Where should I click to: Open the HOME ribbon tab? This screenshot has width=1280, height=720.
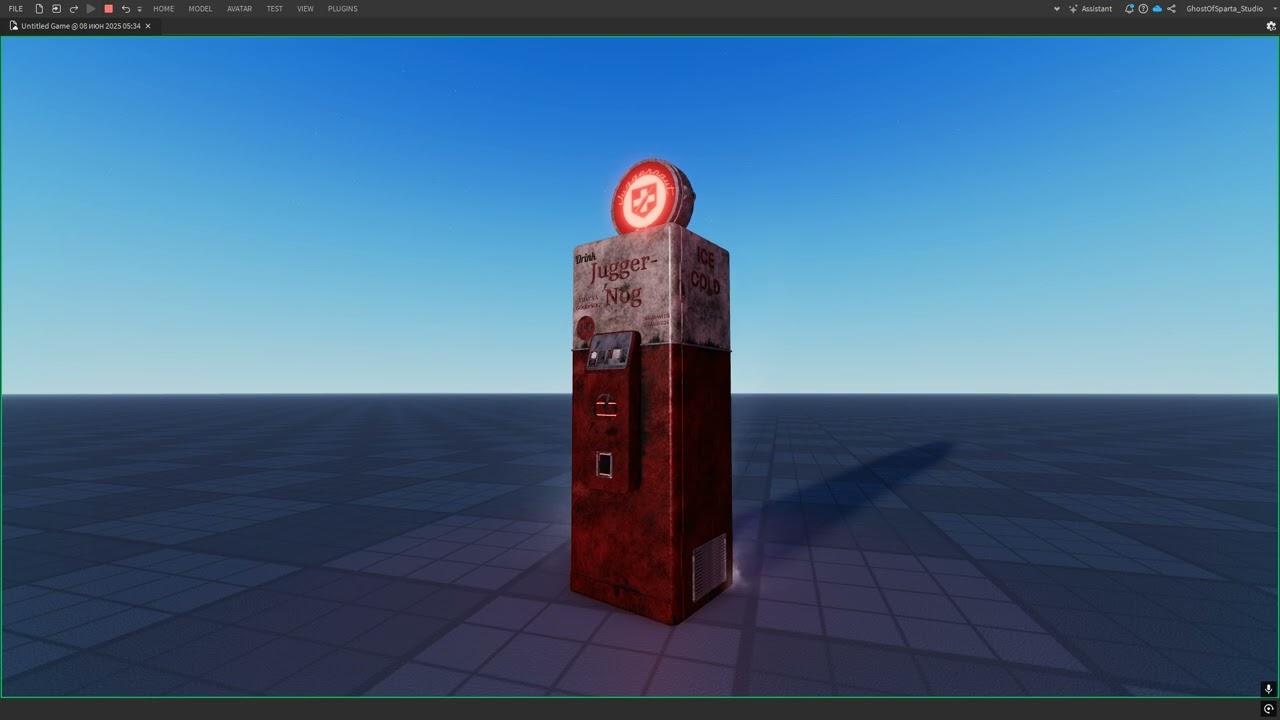[x=163, y=9]
